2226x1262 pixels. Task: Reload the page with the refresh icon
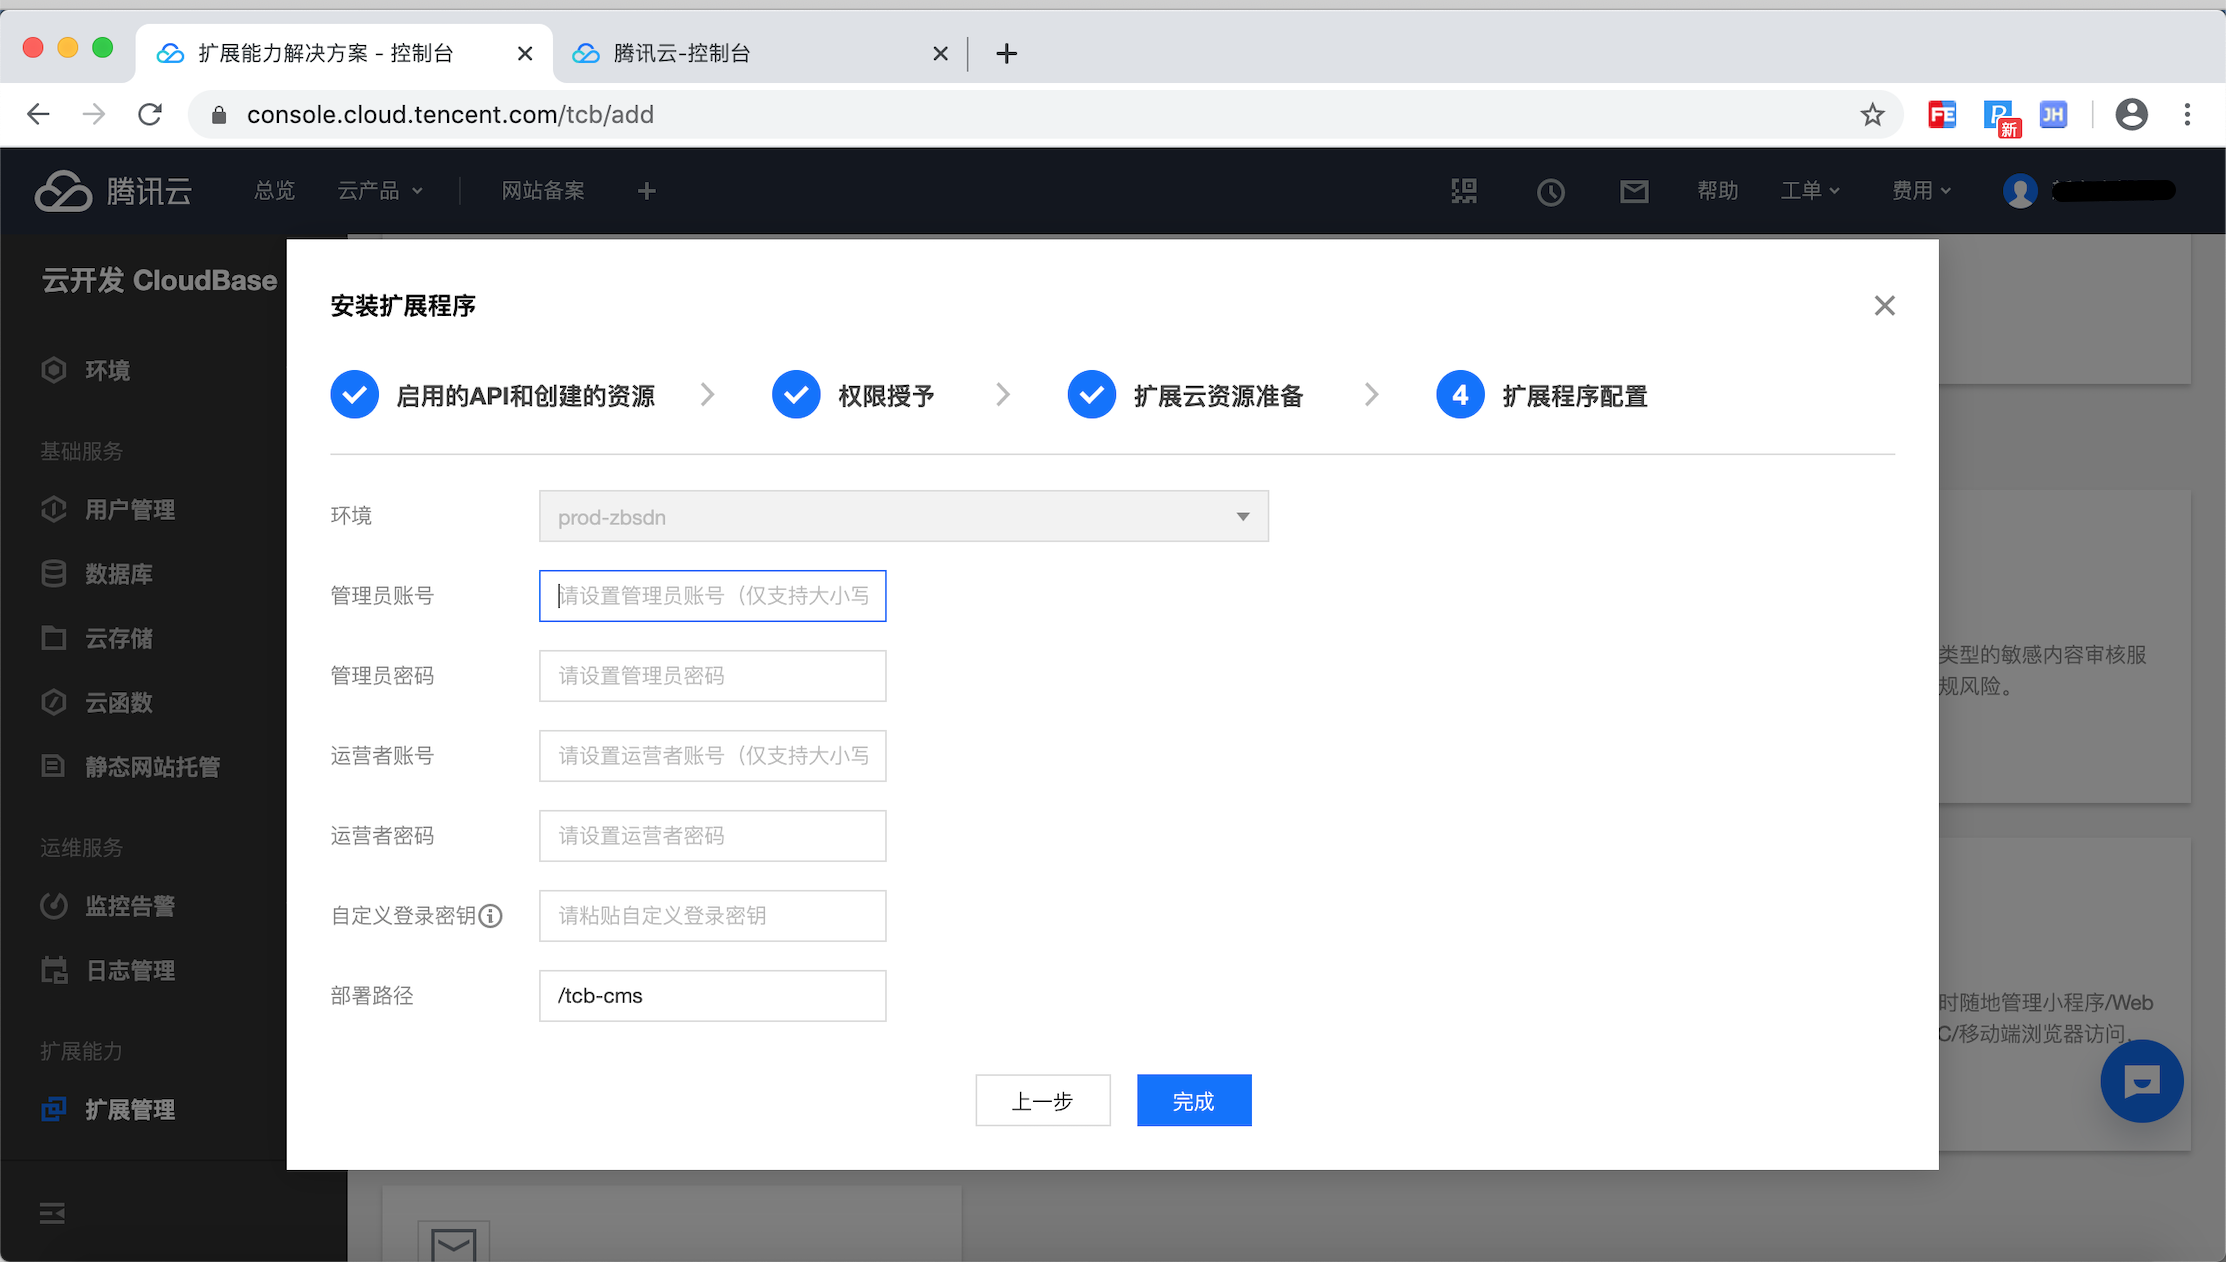point(150,115)
